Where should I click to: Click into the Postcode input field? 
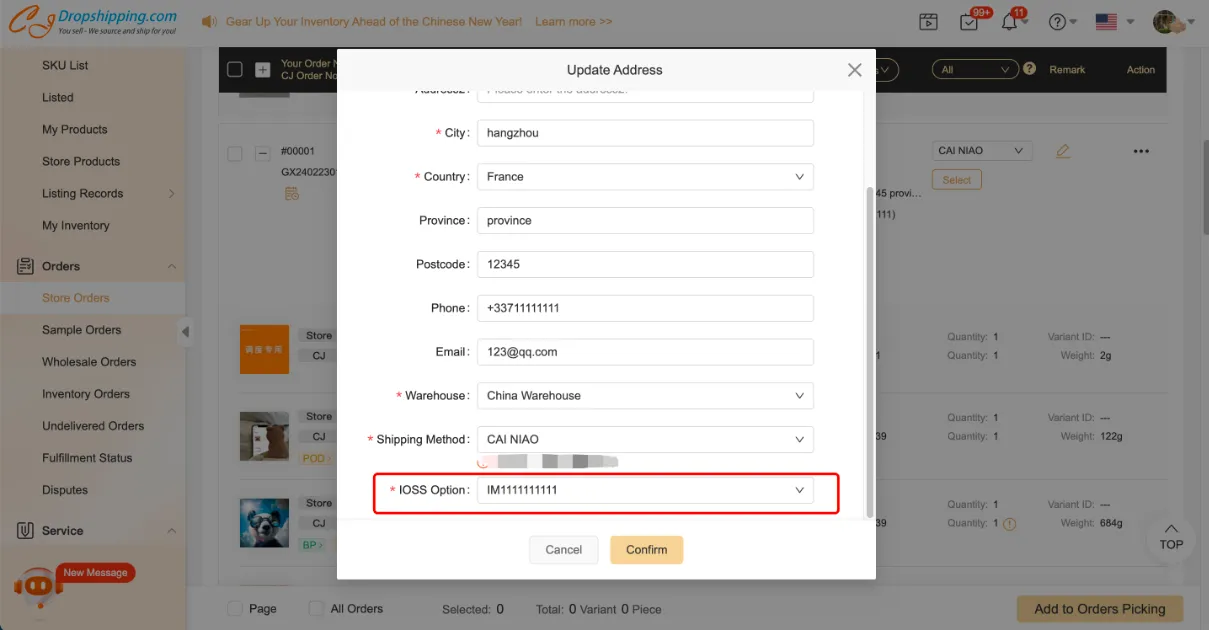pos(645,265)
